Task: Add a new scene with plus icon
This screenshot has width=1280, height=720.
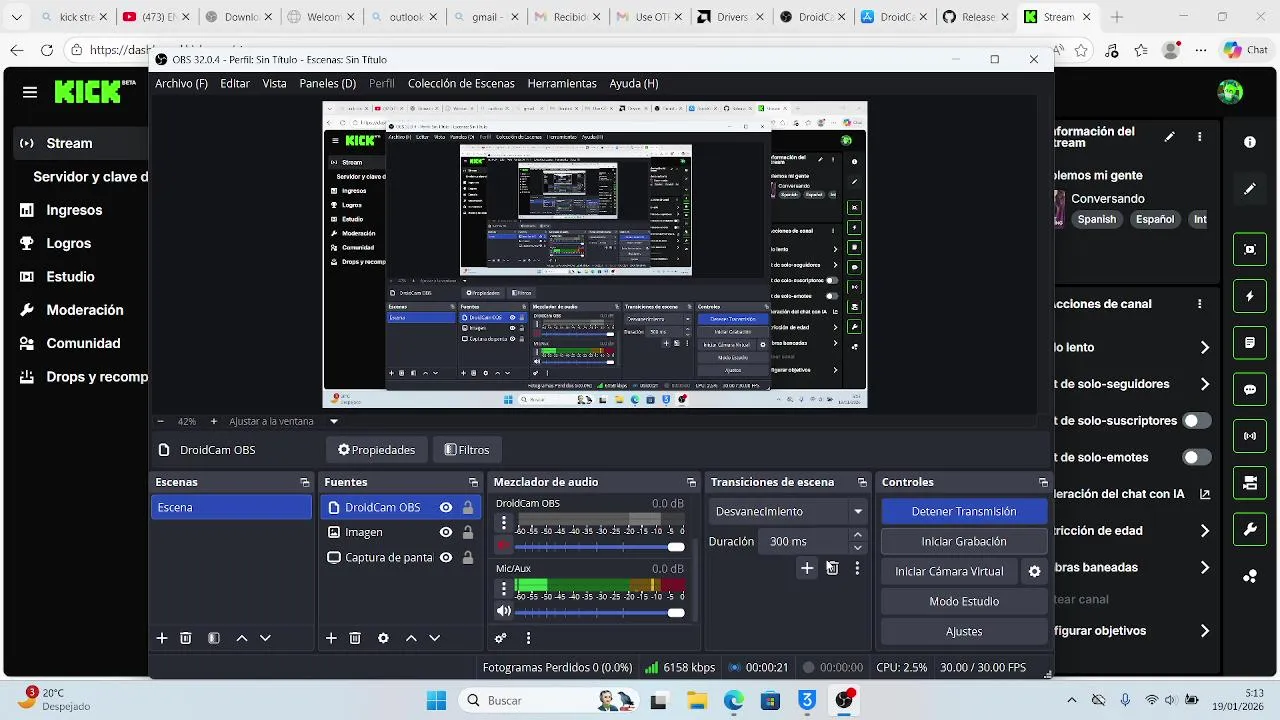Action: point(162,638)
